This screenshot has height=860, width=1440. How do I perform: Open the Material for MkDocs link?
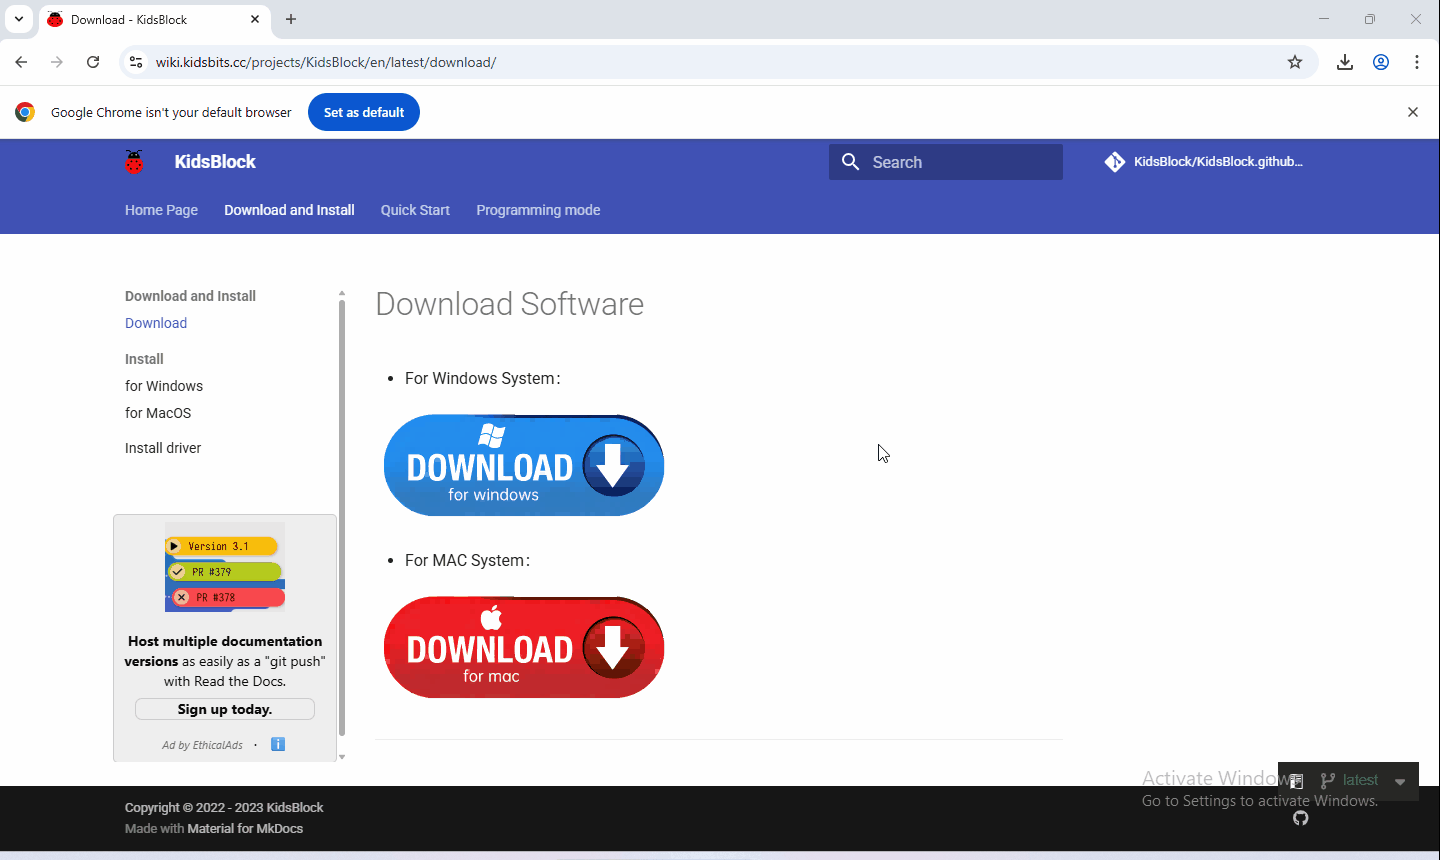245,828
